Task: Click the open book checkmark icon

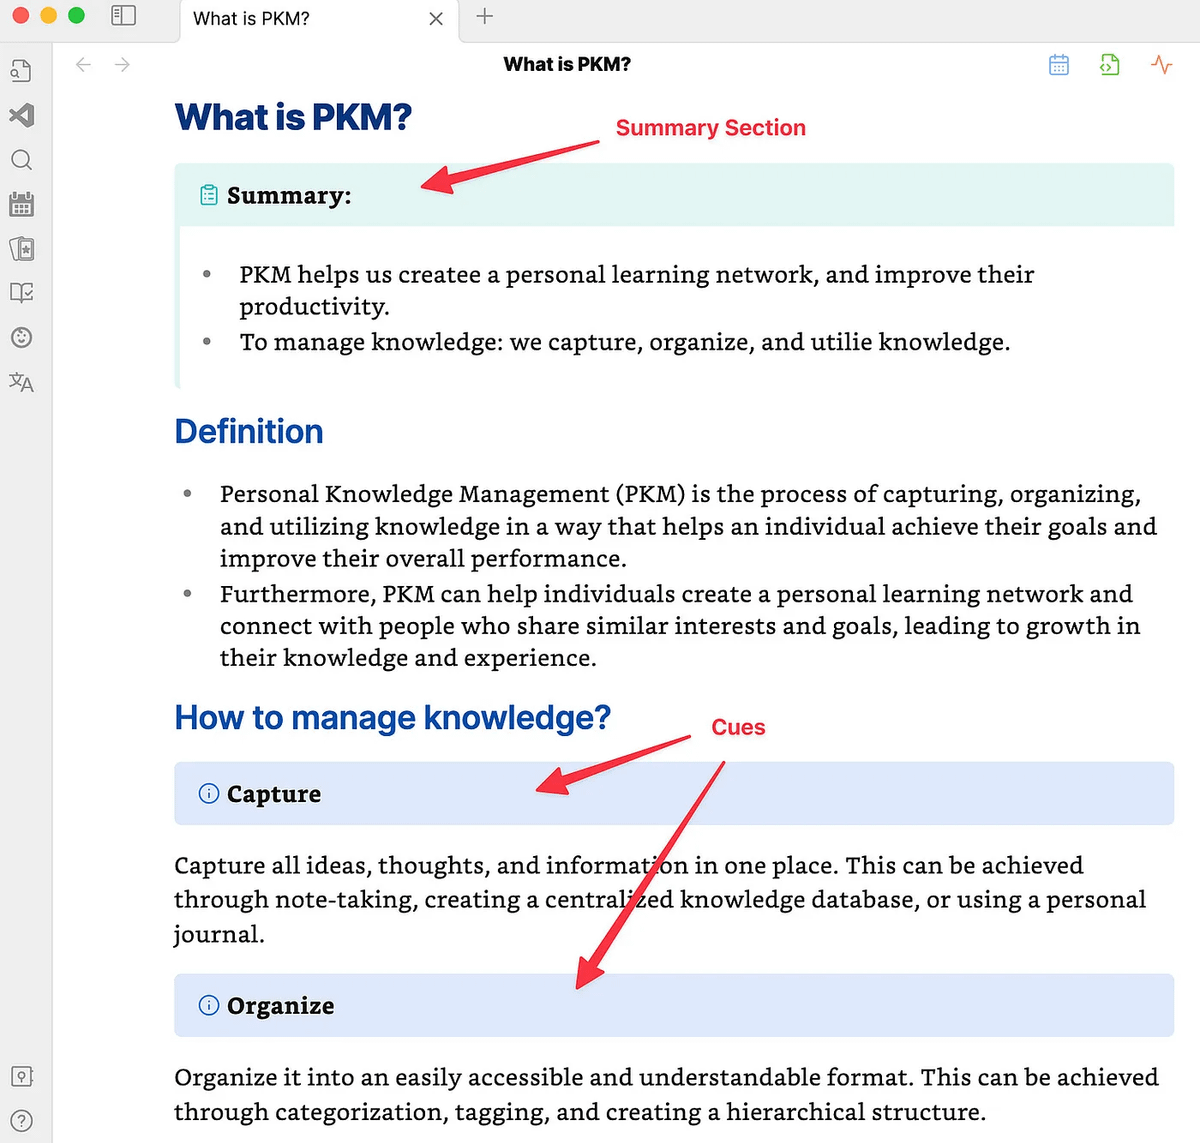Action: click(21, 293)
